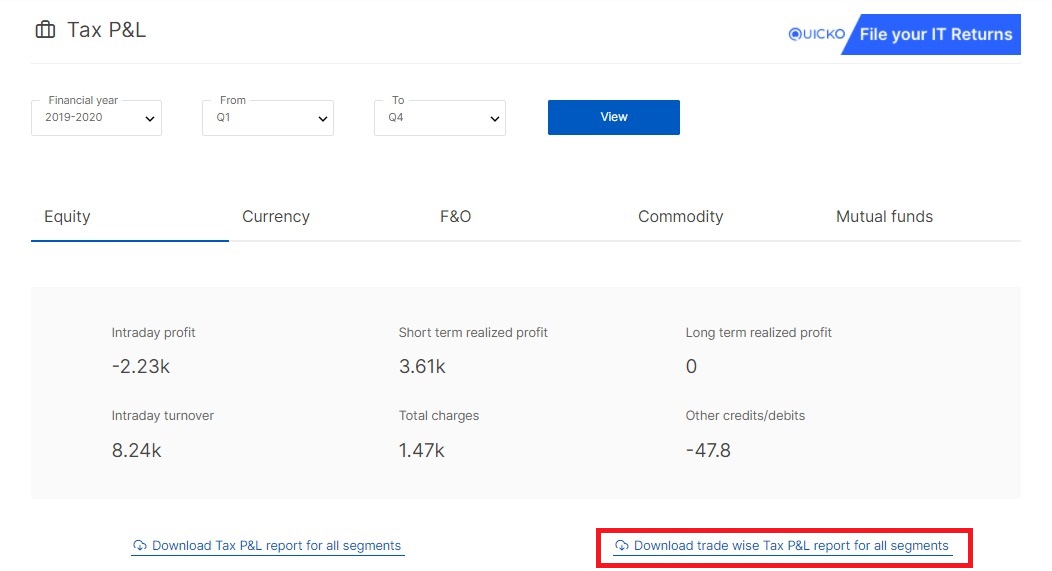
Task: Download trade wise Tax P&L report link
Action: [791, 546]
